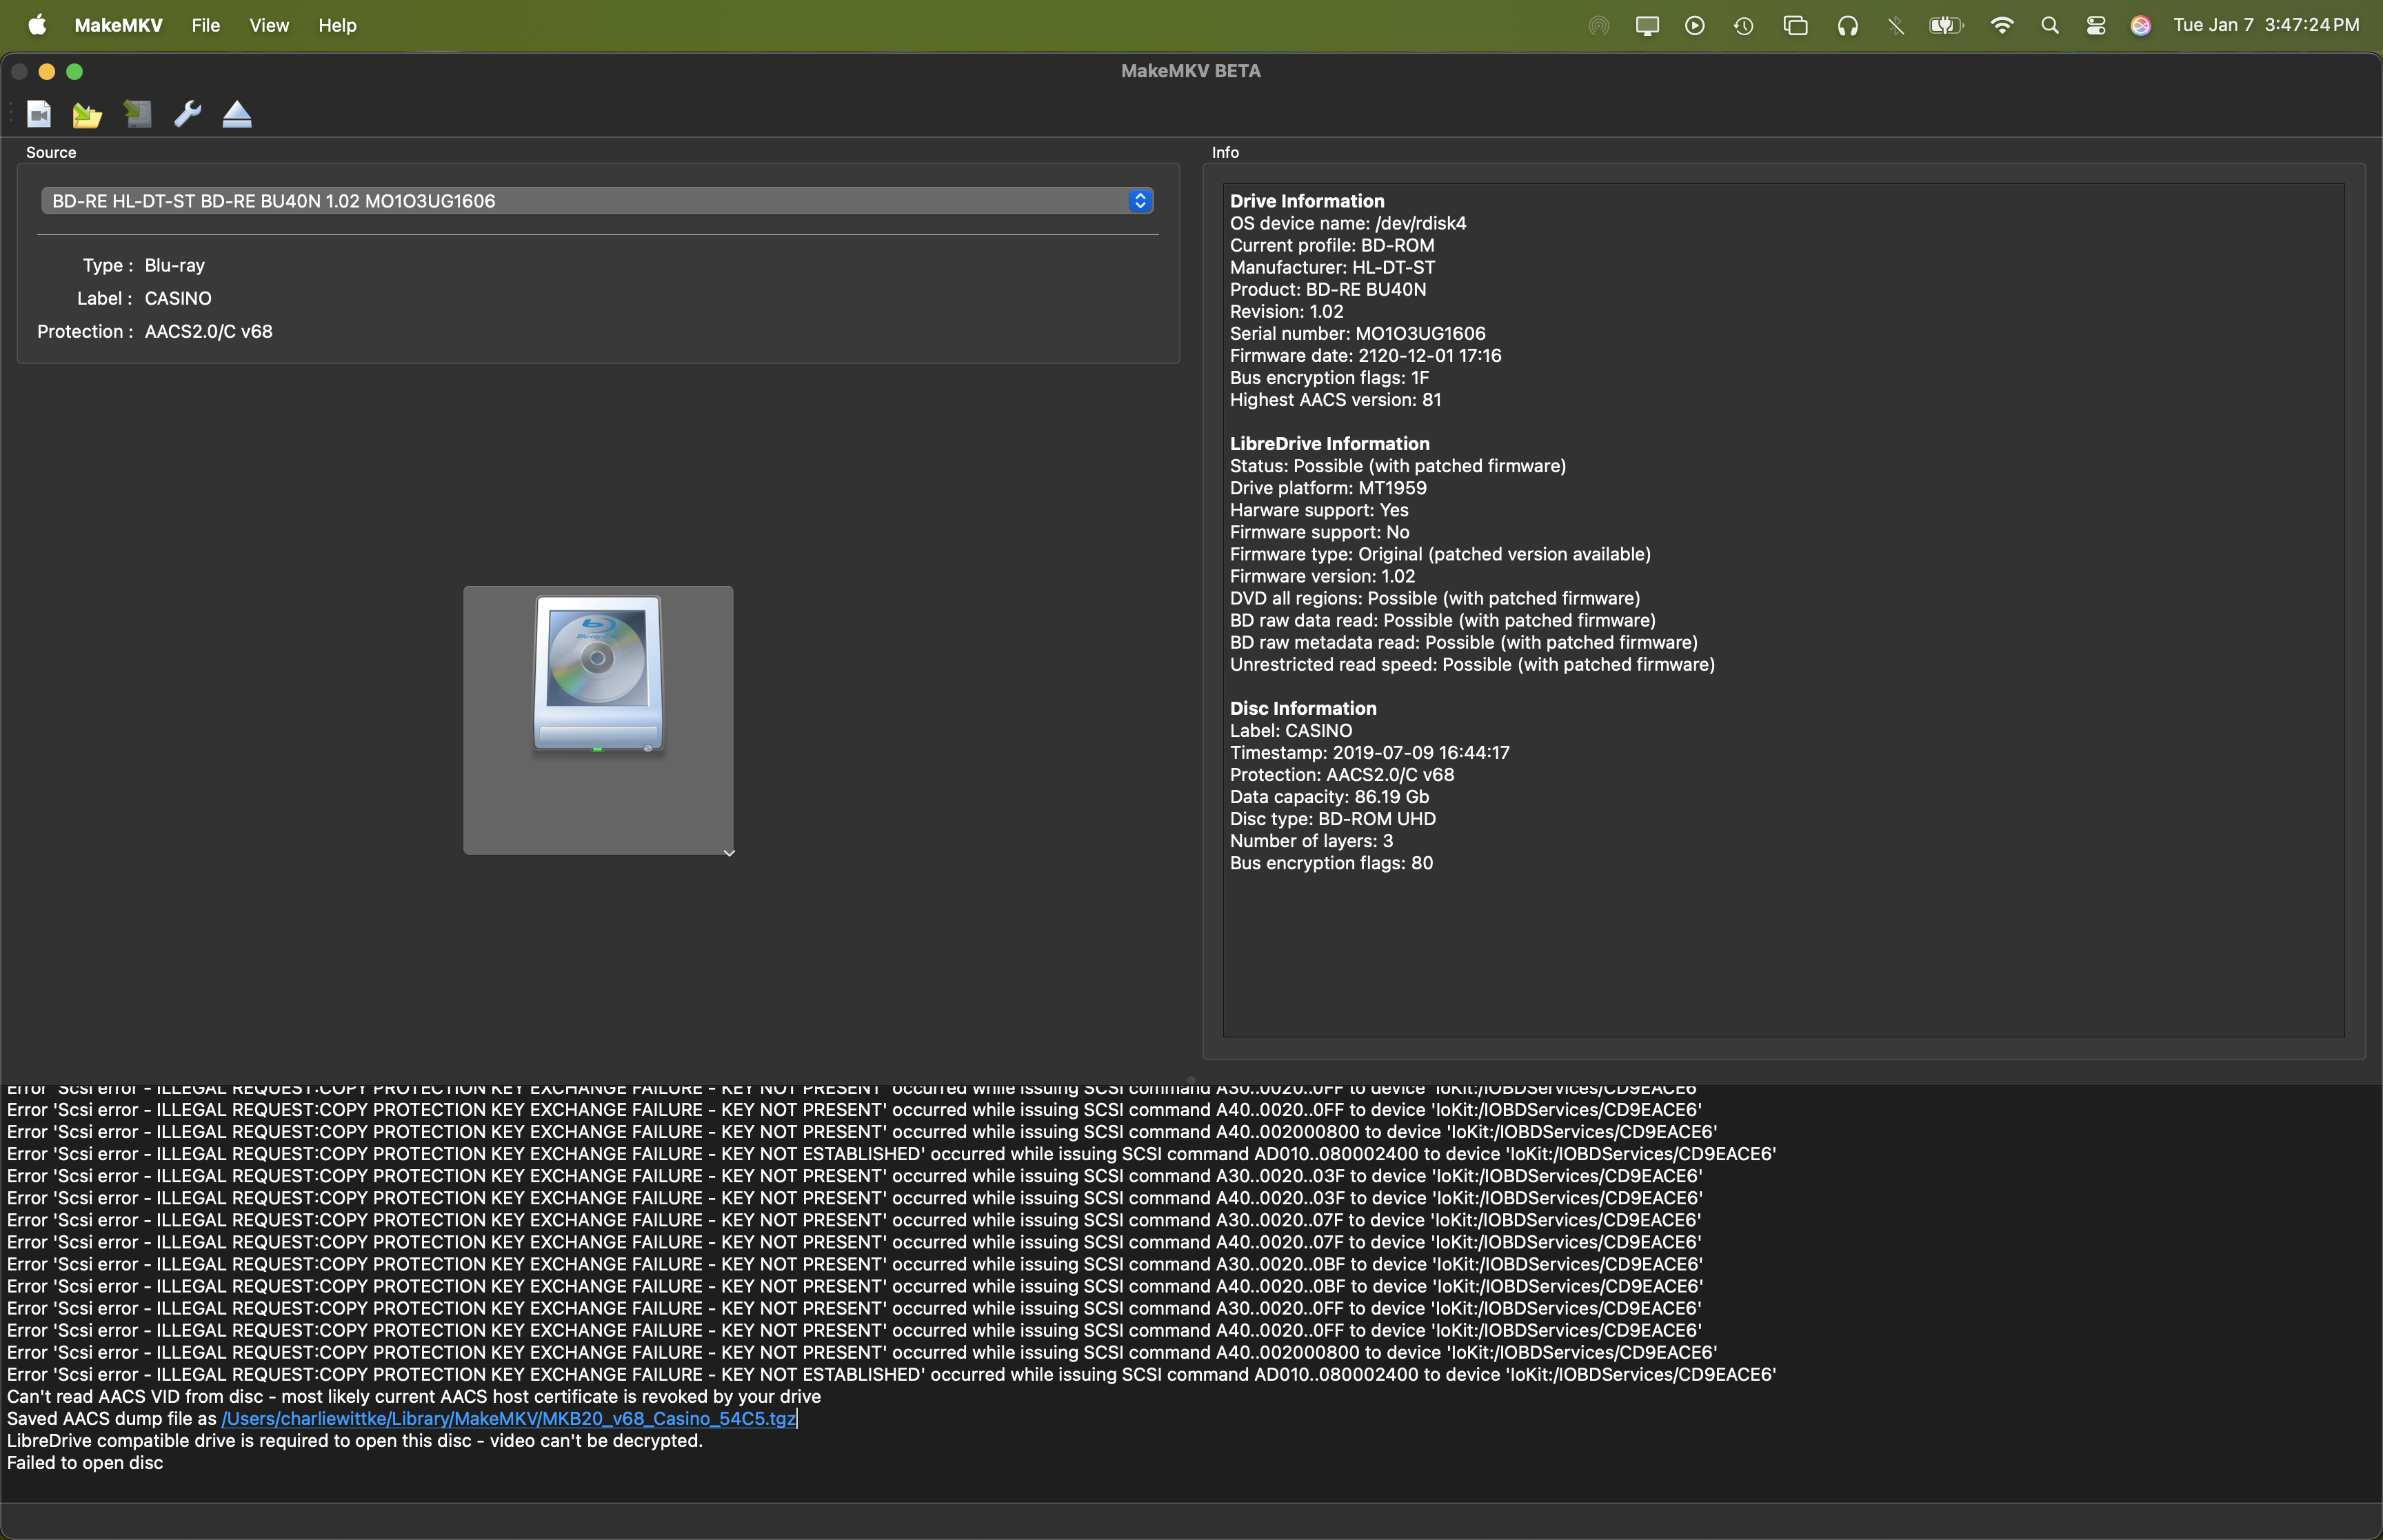This screenshot has width=2383, height=1540.
Task: Click the Backup disc folder-arrow icon
Action: (87, 115)
